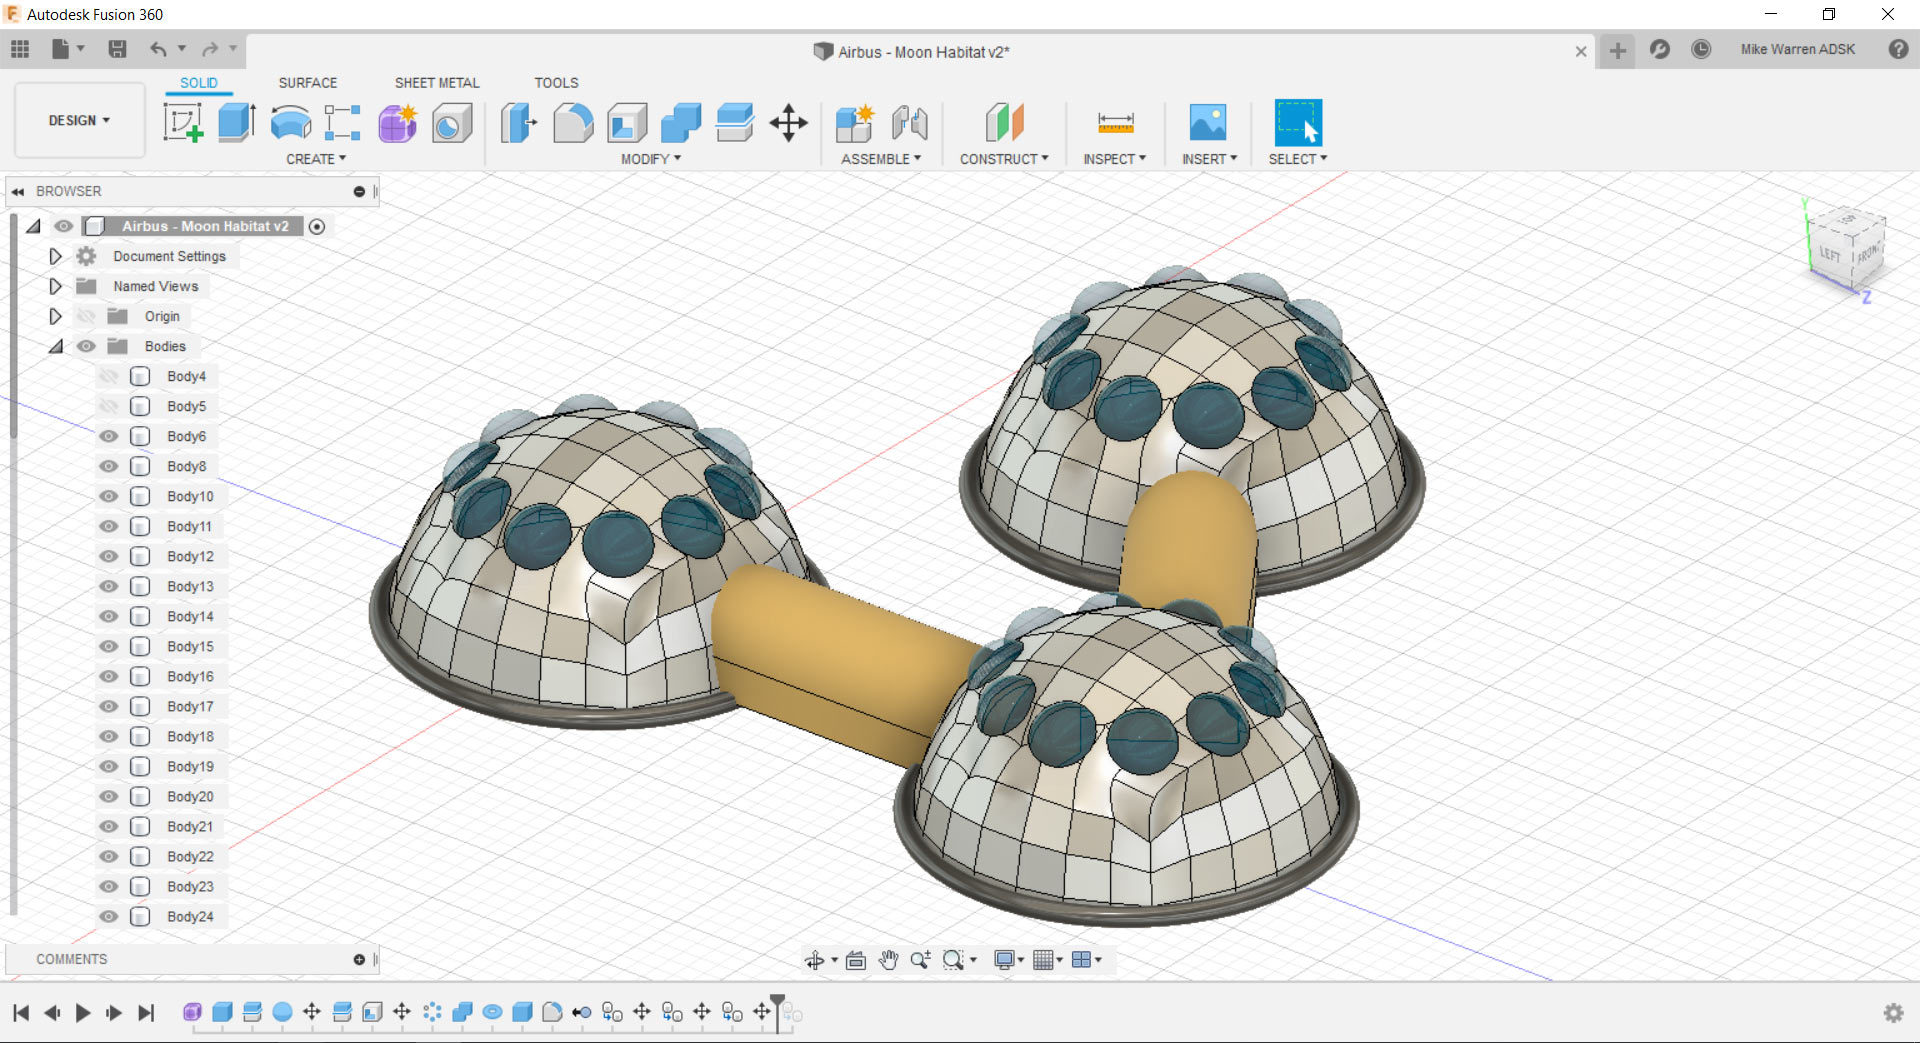Activate the Move/Copy arrows tool

coord(789,123)
